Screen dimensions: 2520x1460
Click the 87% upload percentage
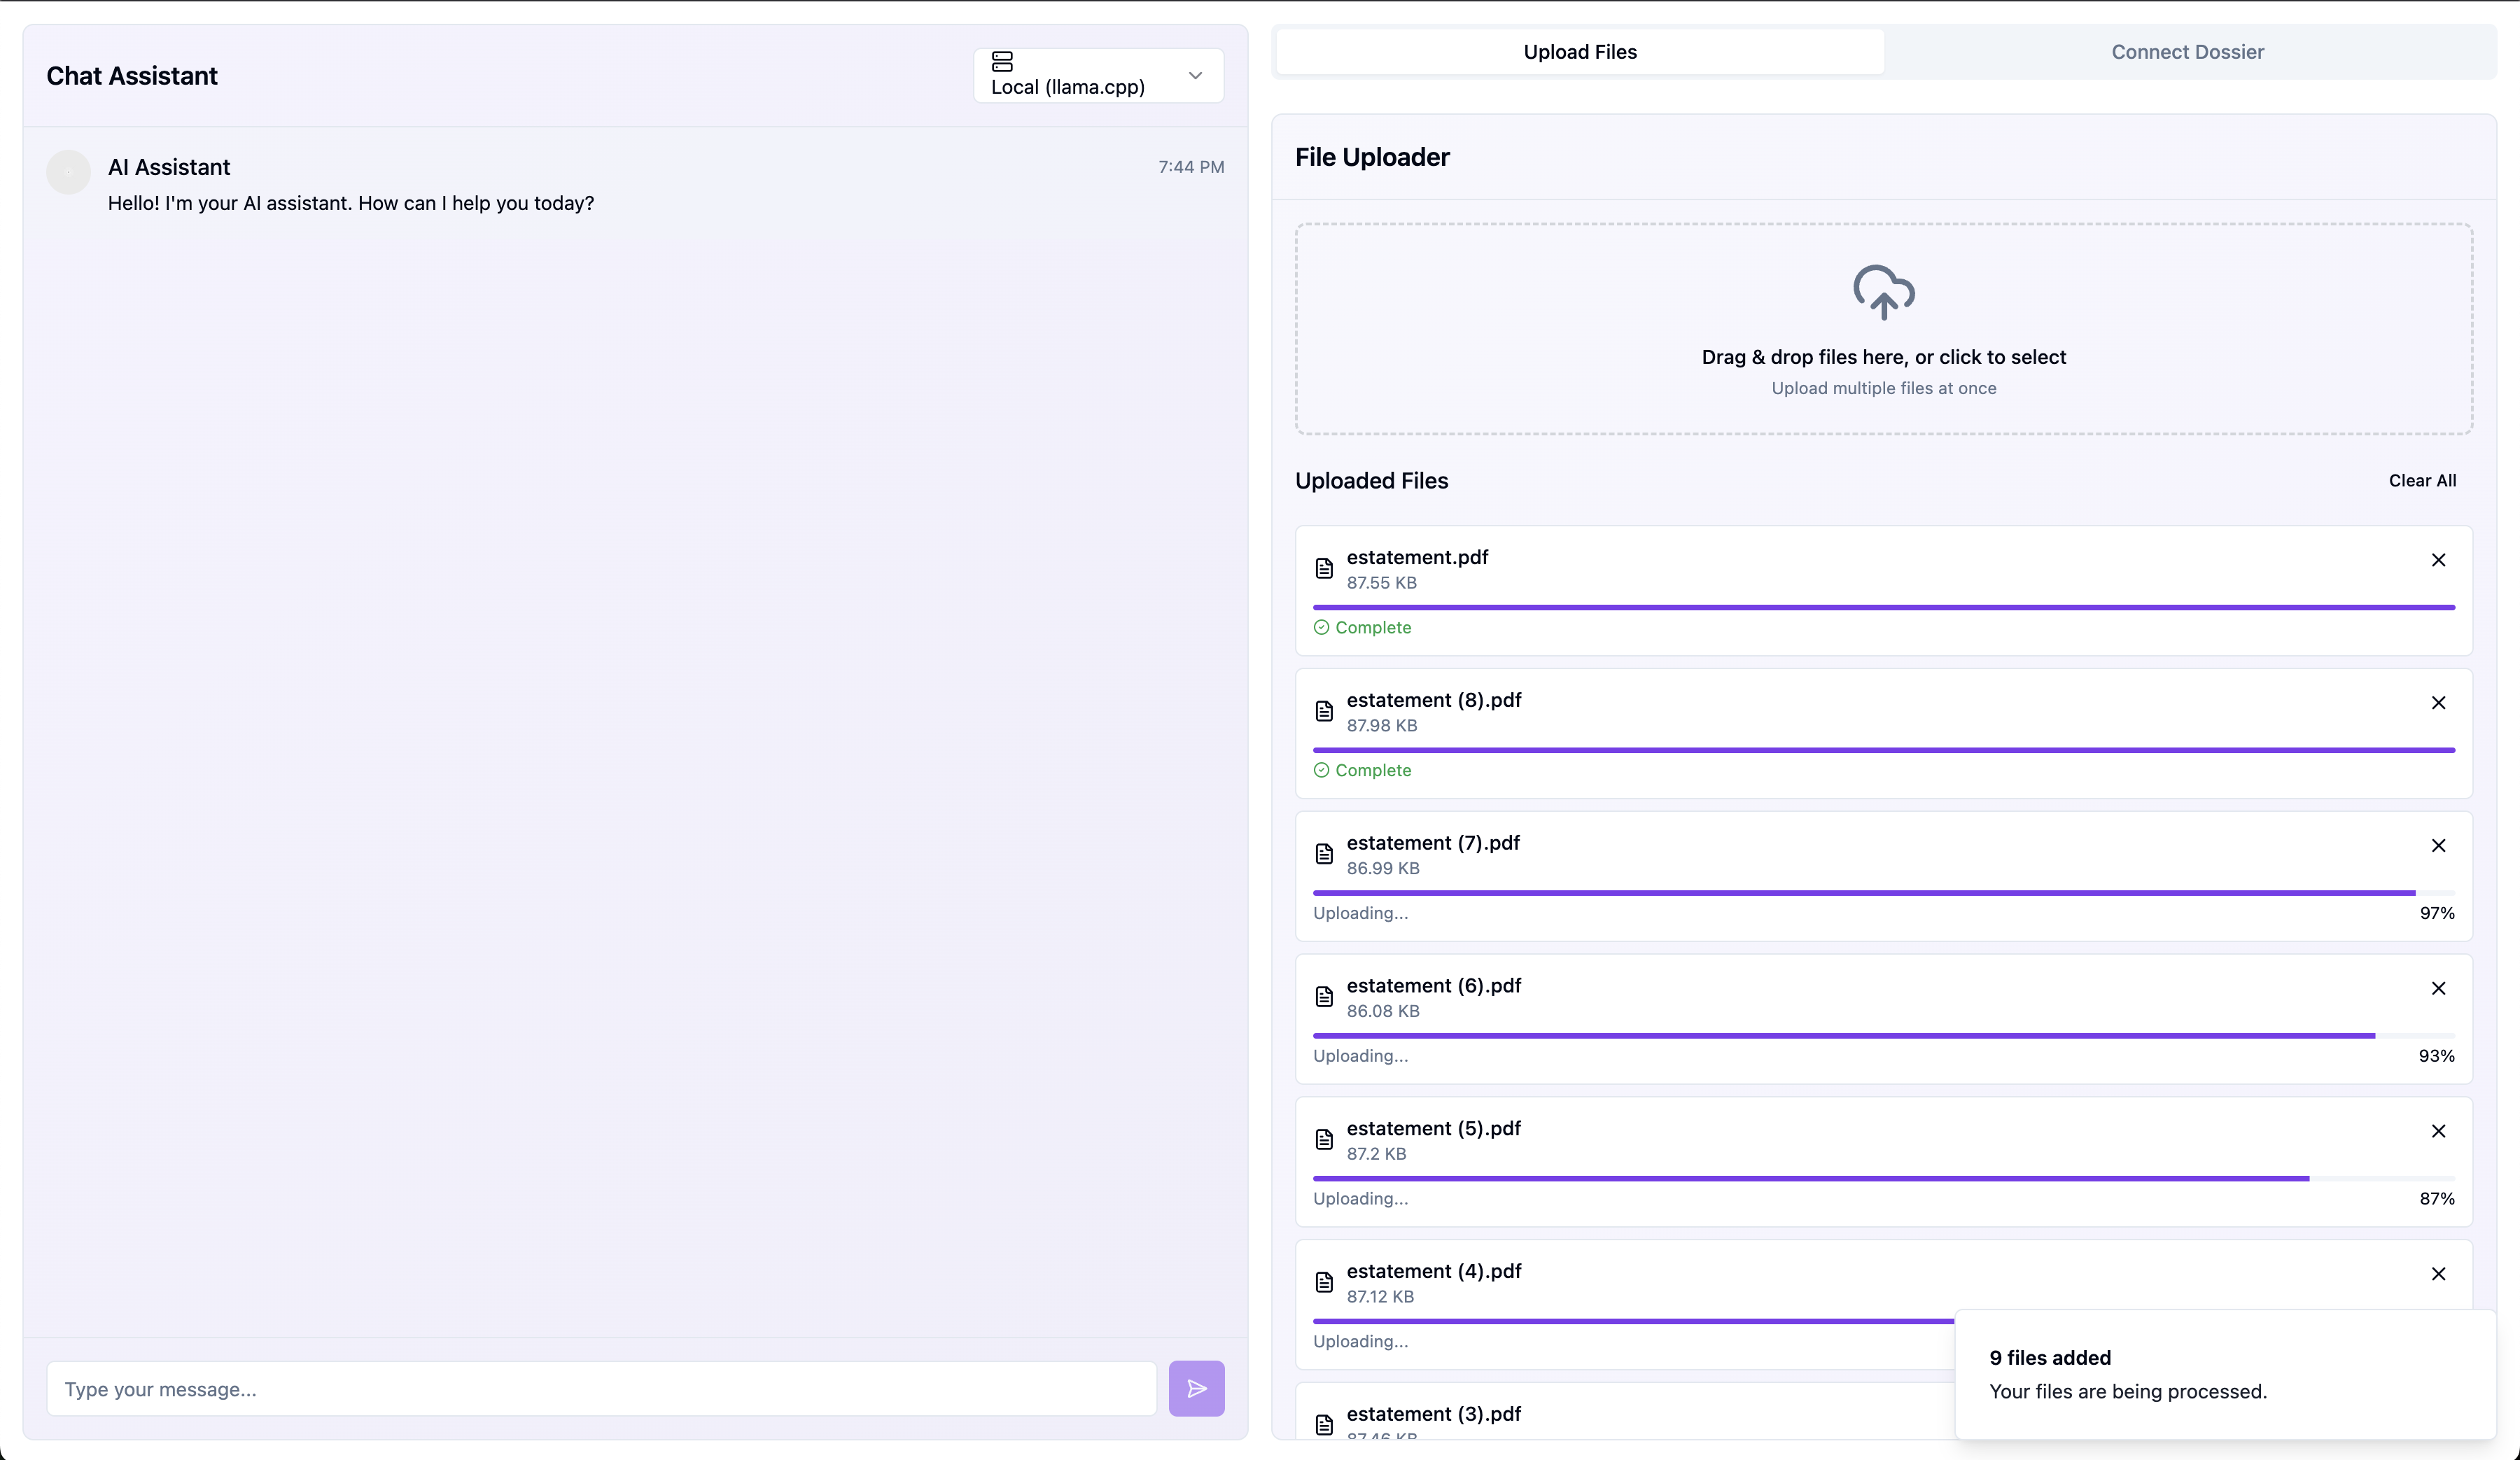coord(2437,1199)
